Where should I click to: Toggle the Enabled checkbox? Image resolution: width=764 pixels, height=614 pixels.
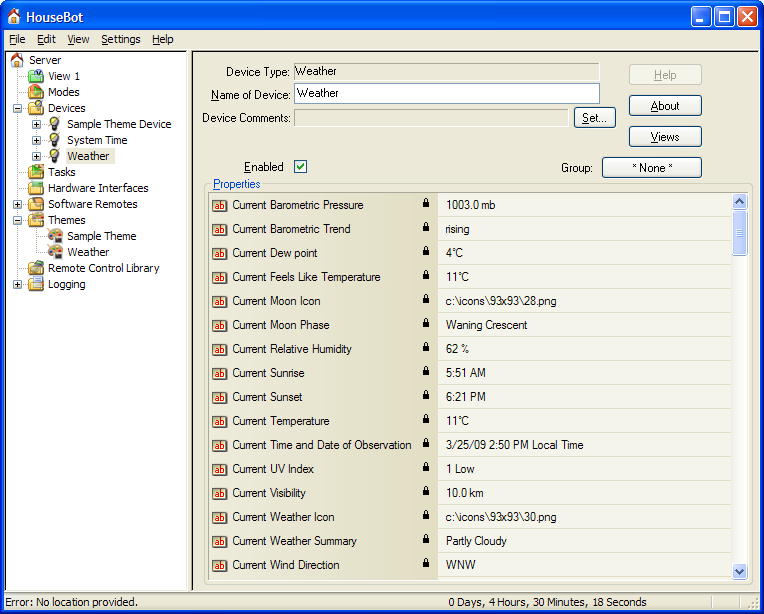(301, 167)
